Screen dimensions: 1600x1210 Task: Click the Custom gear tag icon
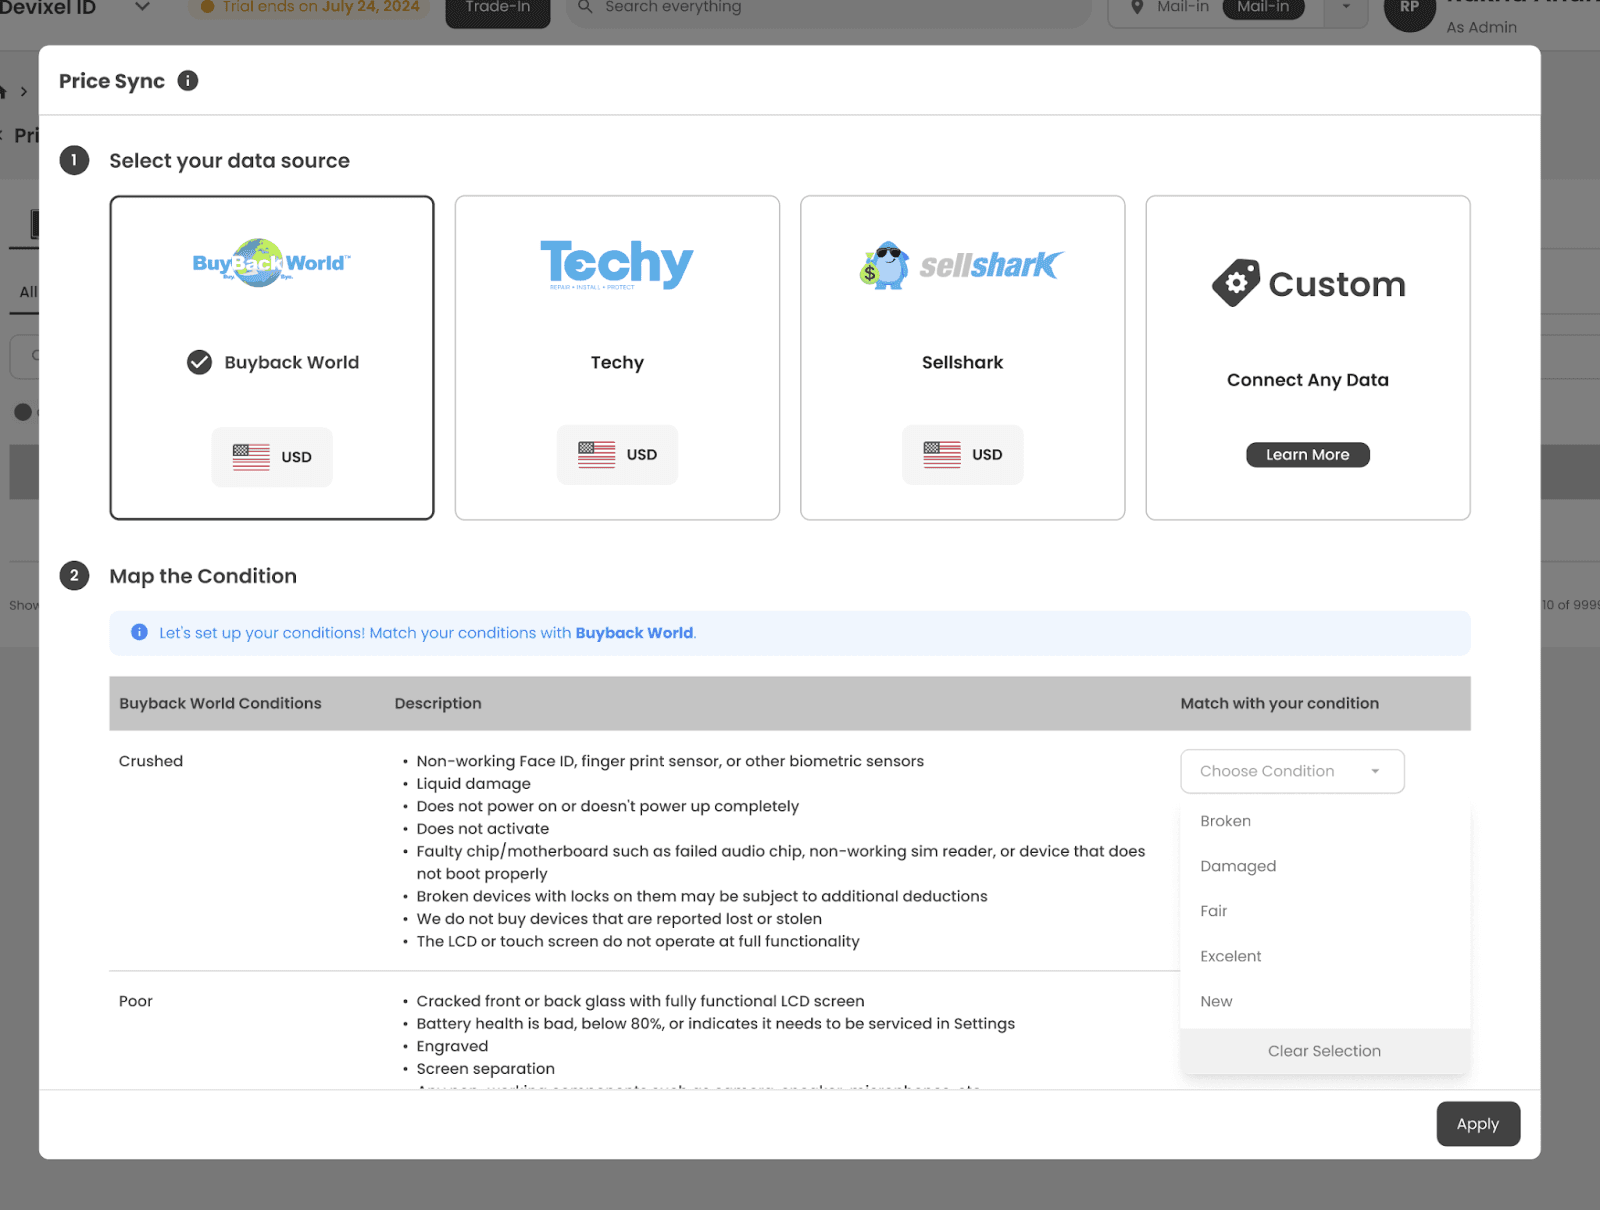(x=1236, y=283)
